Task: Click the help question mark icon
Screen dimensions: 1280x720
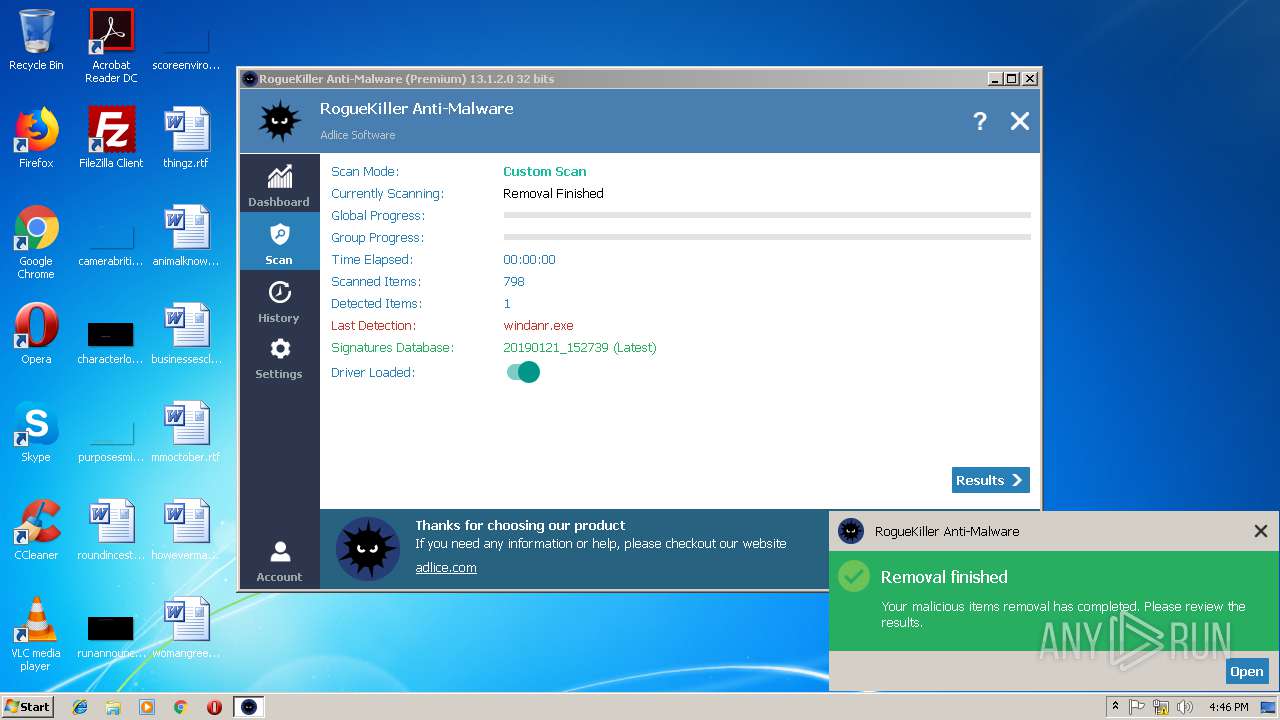Action: click(980, 121)
